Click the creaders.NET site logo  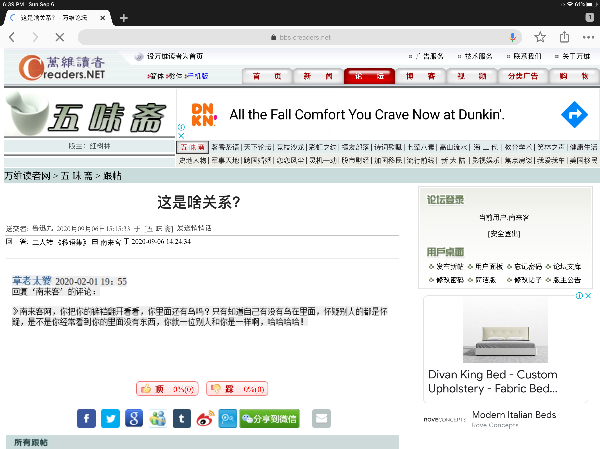[62, 68]
